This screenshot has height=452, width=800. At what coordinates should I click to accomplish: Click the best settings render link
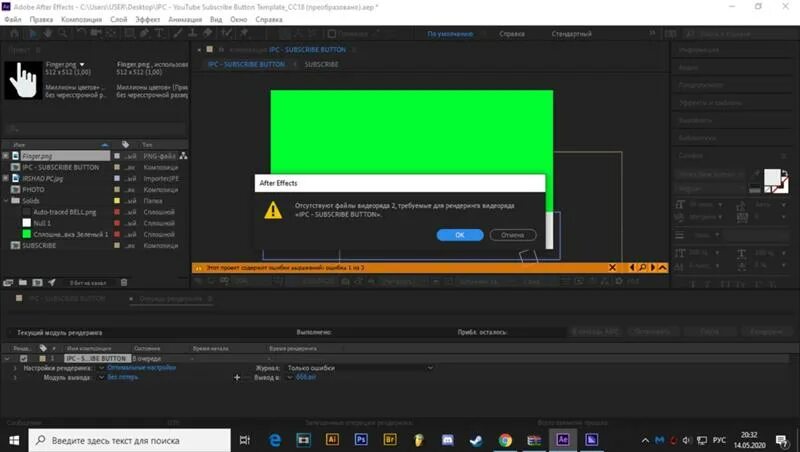tap(142, 368)
